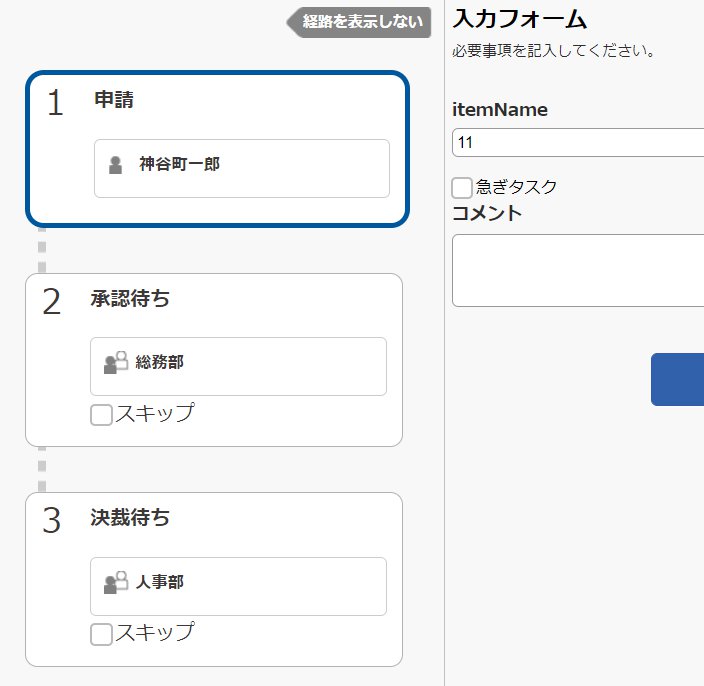This screenshot has width=704, height=686.
Task: Enable スキップ for the 承認待ち step
Action: point(101,415)
